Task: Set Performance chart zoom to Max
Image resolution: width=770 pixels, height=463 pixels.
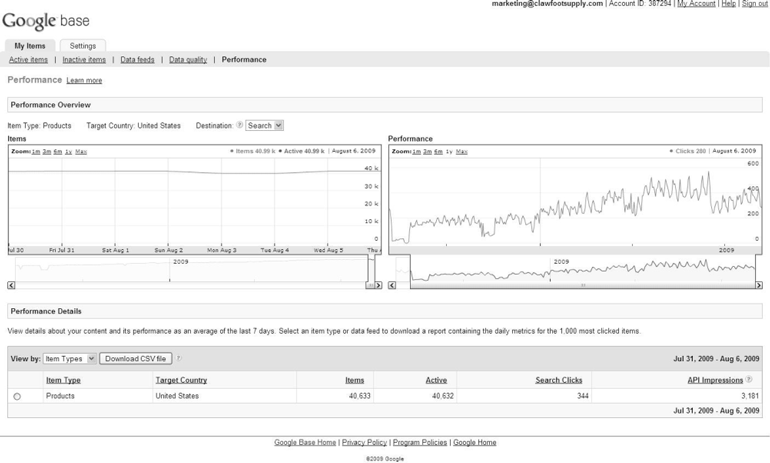Action: (462, 152)
